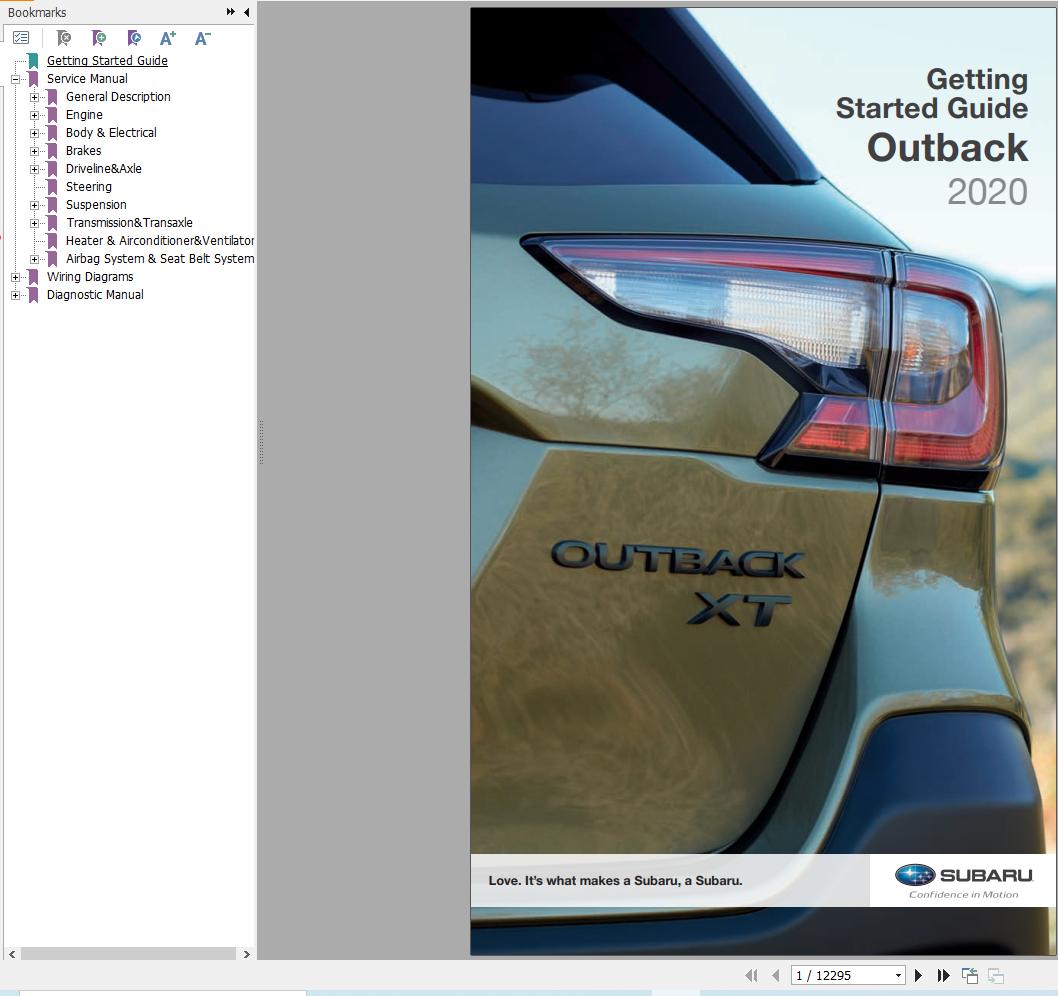Collapse the Bookmarks panel with the arrow

pyautogui.click(x=246, y=13)
